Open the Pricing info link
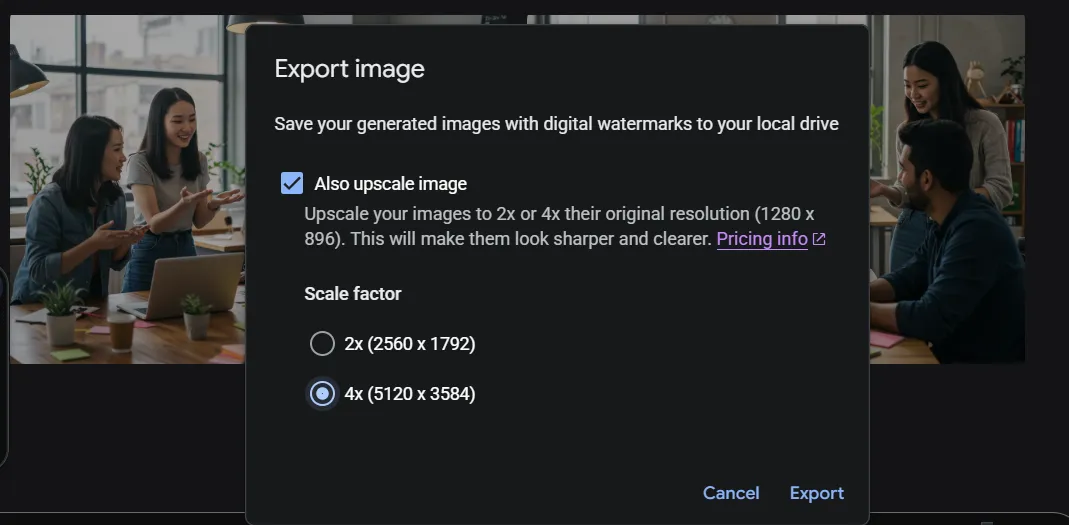 (761, 239)
